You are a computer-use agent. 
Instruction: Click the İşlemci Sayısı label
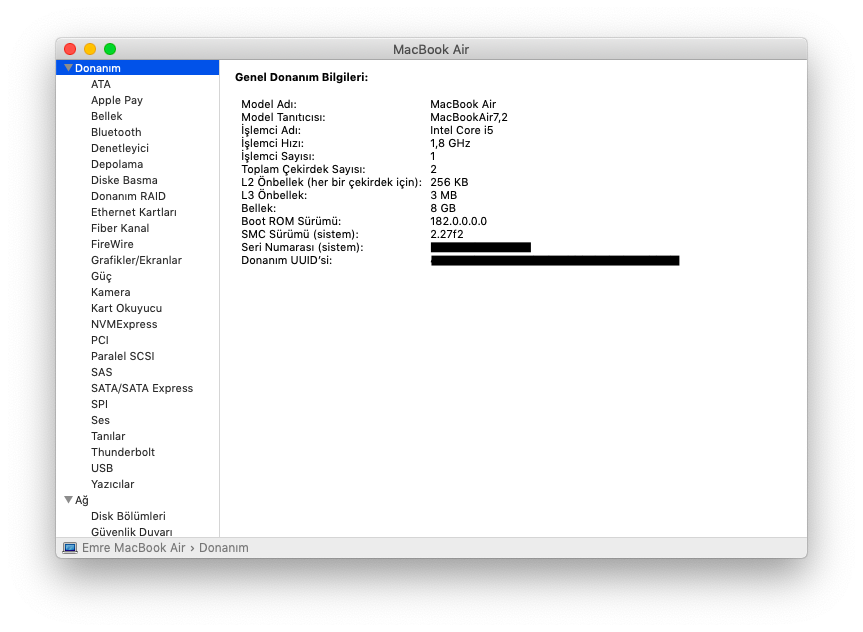pyautogui.click(x=278, y=156)
